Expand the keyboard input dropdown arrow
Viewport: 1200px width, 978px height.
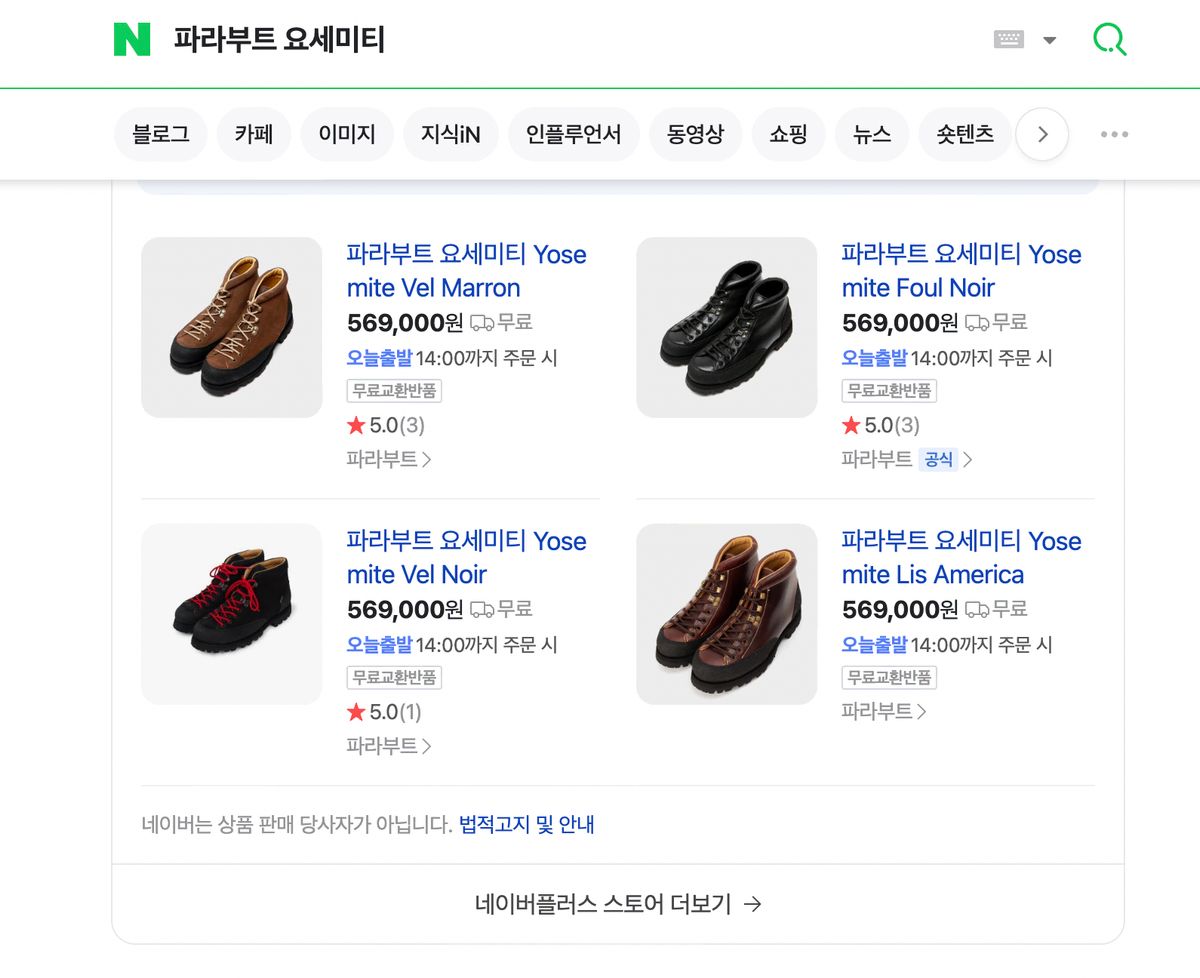(x=1049, y=41)
